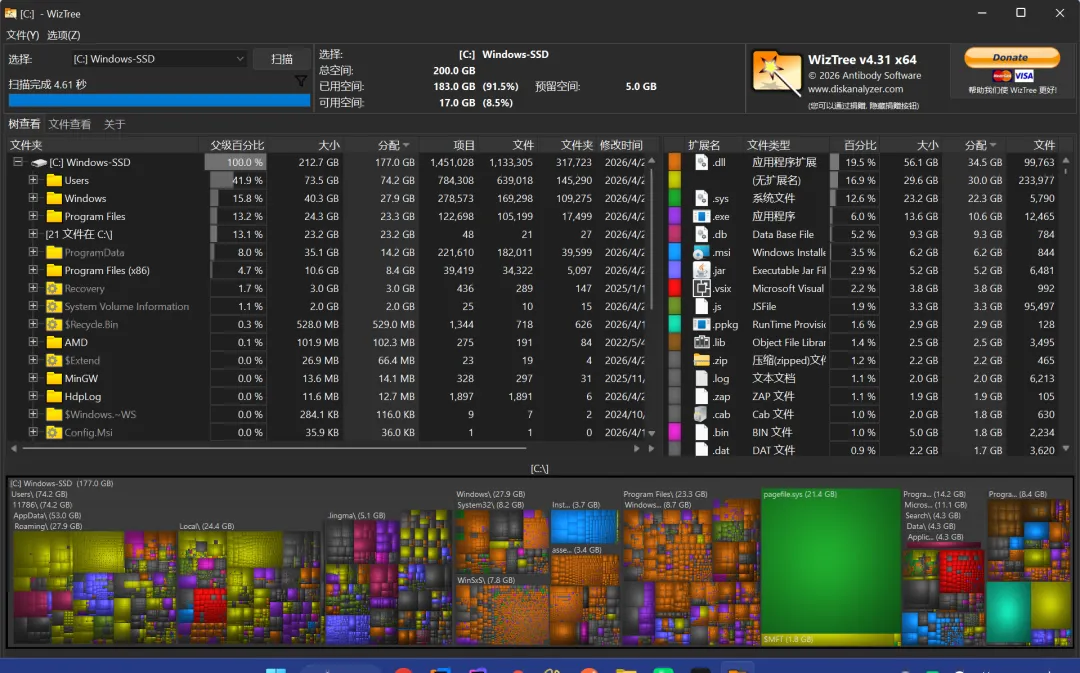Screen dimensions: 1080x673
Task: Click the MinGW folder icon
Action: click(54, 378)
